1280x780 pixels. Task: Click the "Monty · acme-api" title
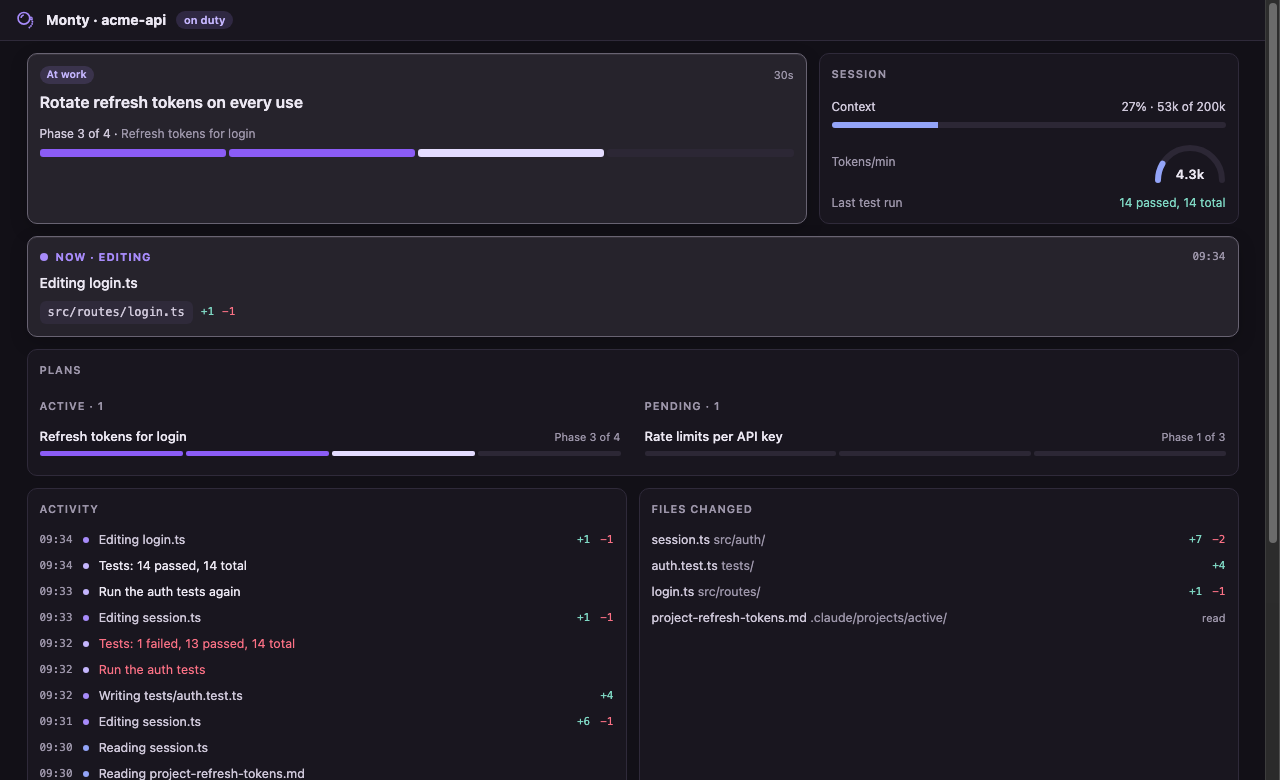[106, 20]
